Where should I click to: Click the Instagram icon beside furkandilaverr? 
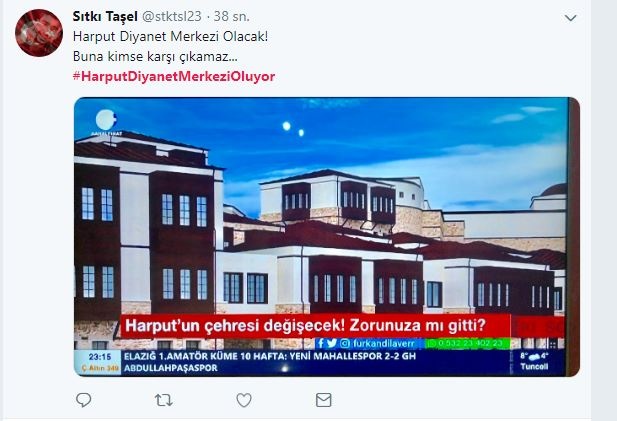(345, 343)
